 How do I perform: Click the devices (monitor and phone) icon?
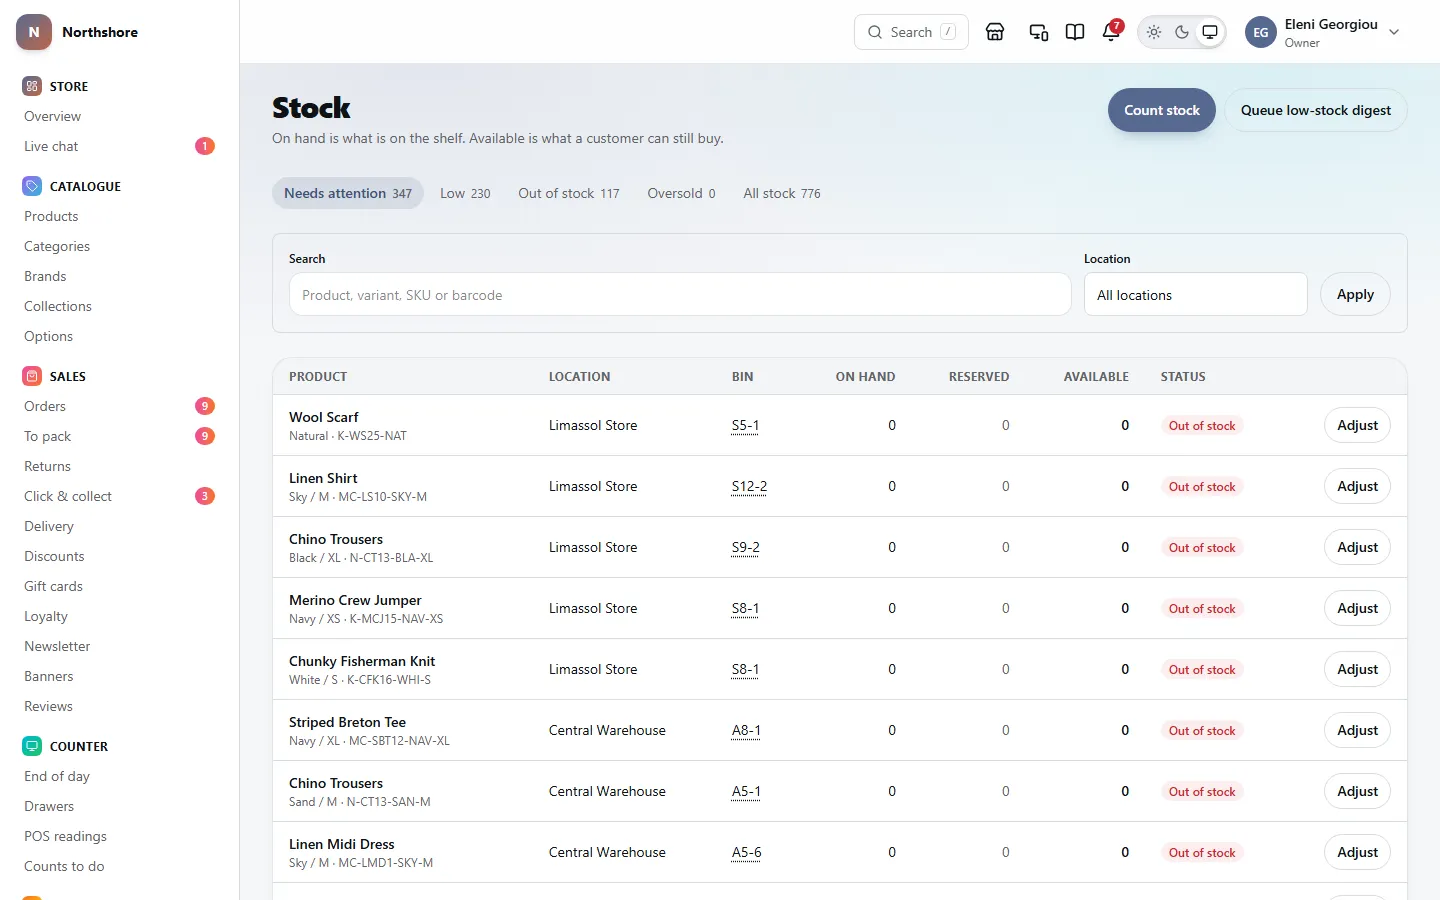tap(1039, 32)
